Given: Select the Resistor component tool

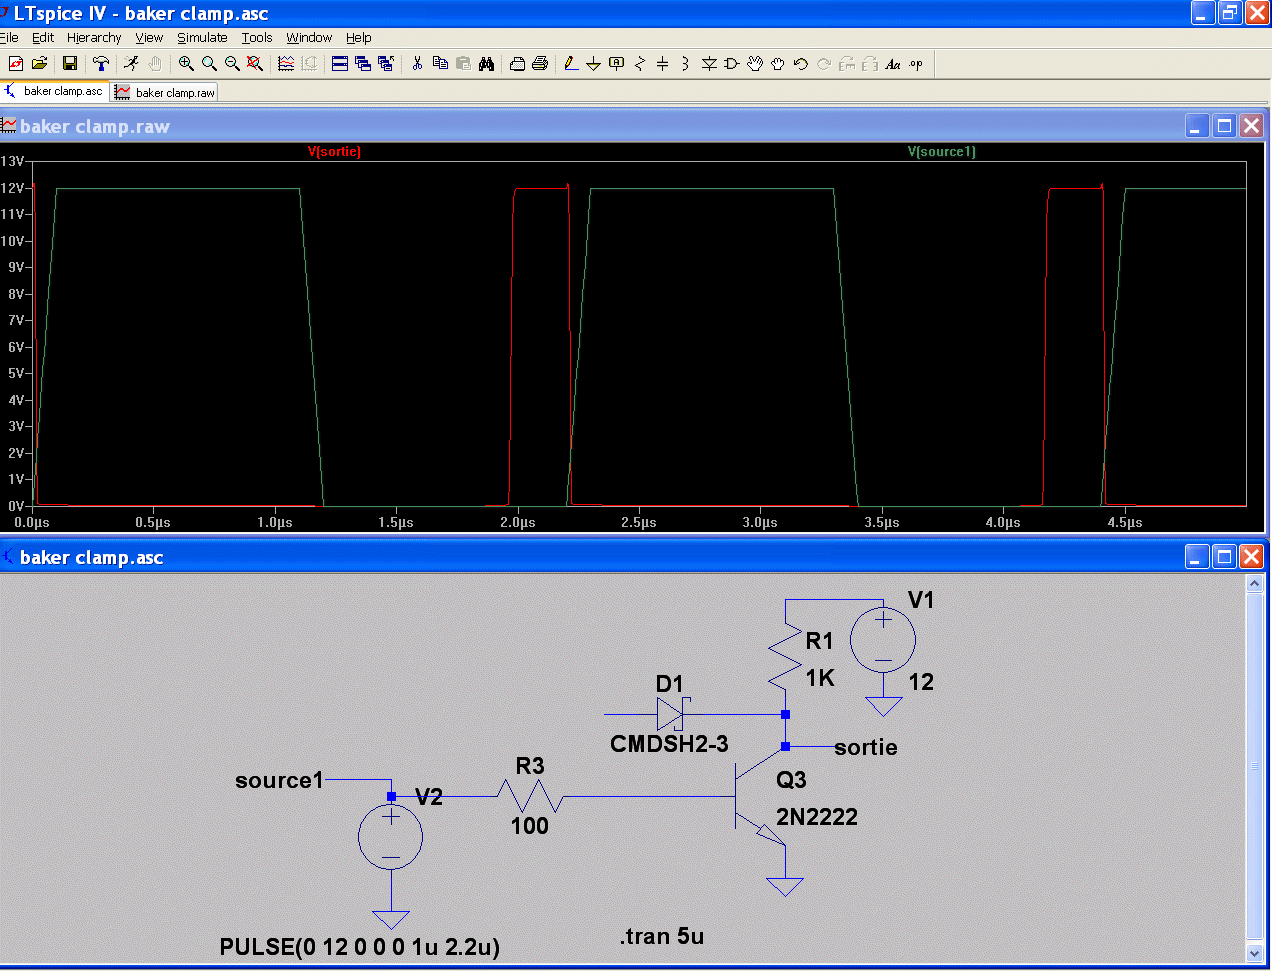Looking at the screenshot, I should [x=640, y=64].
